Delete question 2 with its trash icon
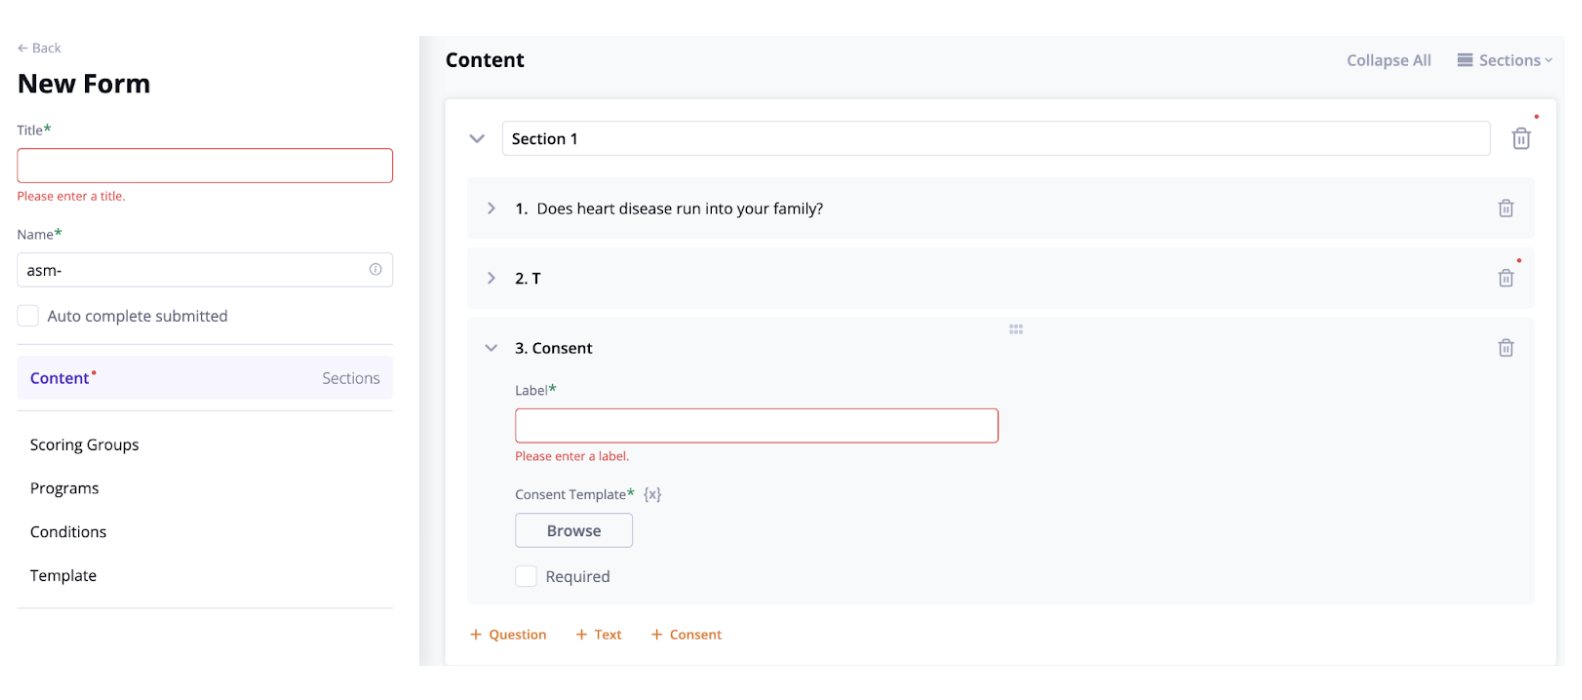Screen dimensions: 1582x700 [1506, 278]
